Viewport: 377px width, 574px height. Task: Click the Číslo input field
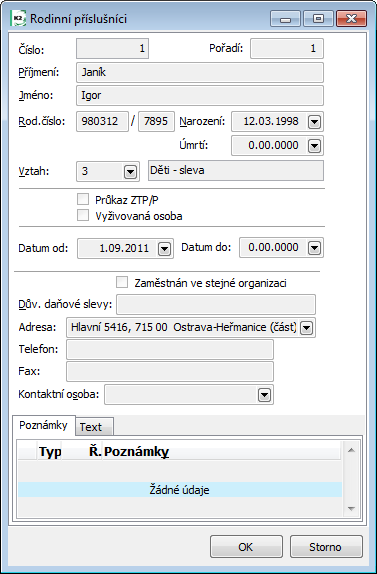(x=112, y=48)
